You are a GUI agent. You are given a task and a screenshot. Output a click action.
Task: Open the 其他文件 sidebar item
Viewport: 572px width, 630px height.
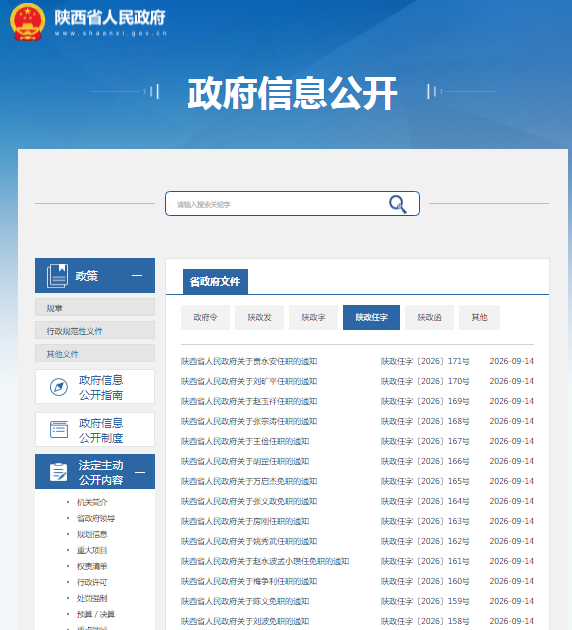tap(95, 354)
